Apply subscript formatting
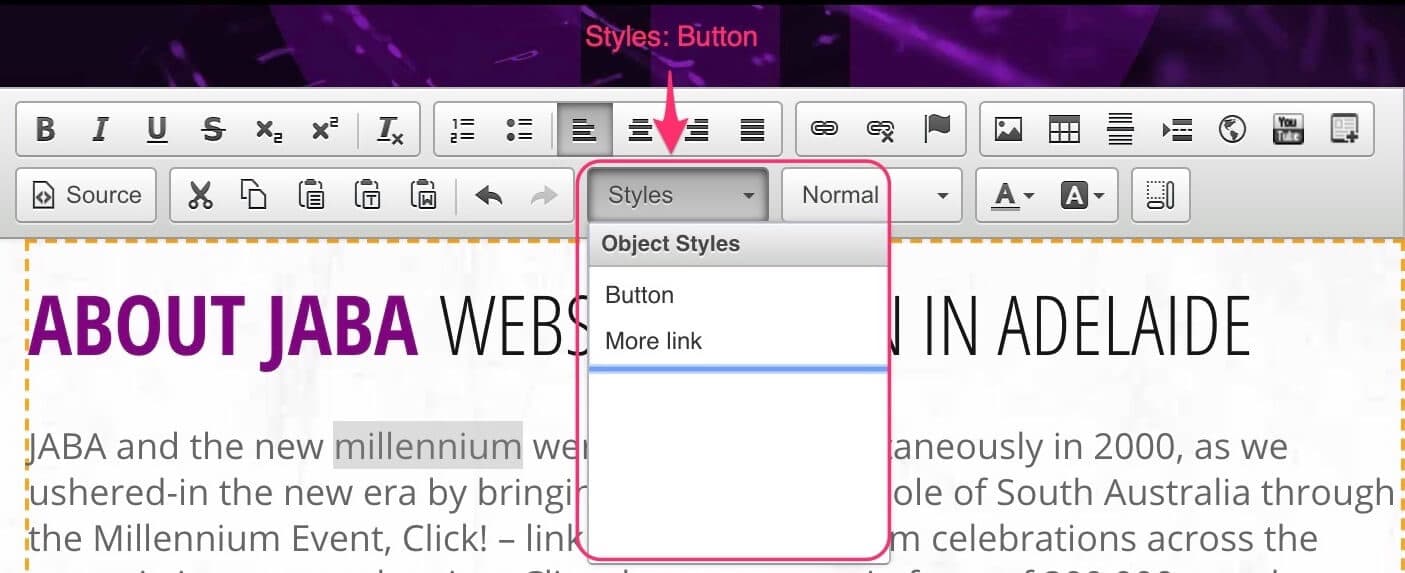The width and height of the screenshot is (1405, 573). click(x=268, y=129)
